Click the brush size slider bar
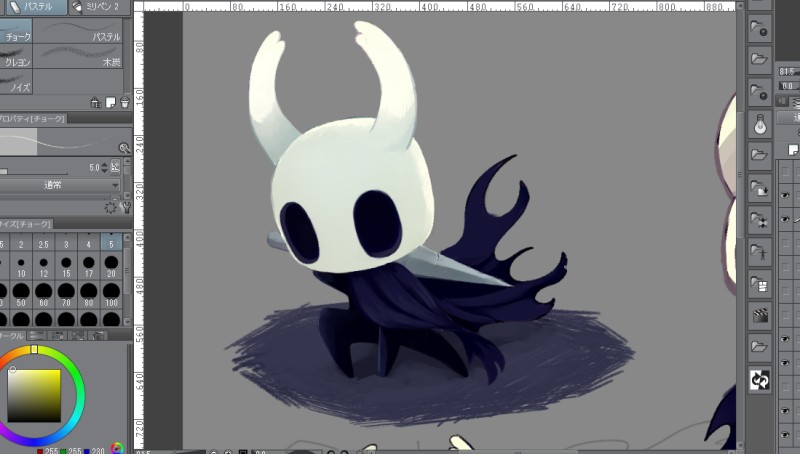The image size is (800, 454). click(x=34, y=172)
